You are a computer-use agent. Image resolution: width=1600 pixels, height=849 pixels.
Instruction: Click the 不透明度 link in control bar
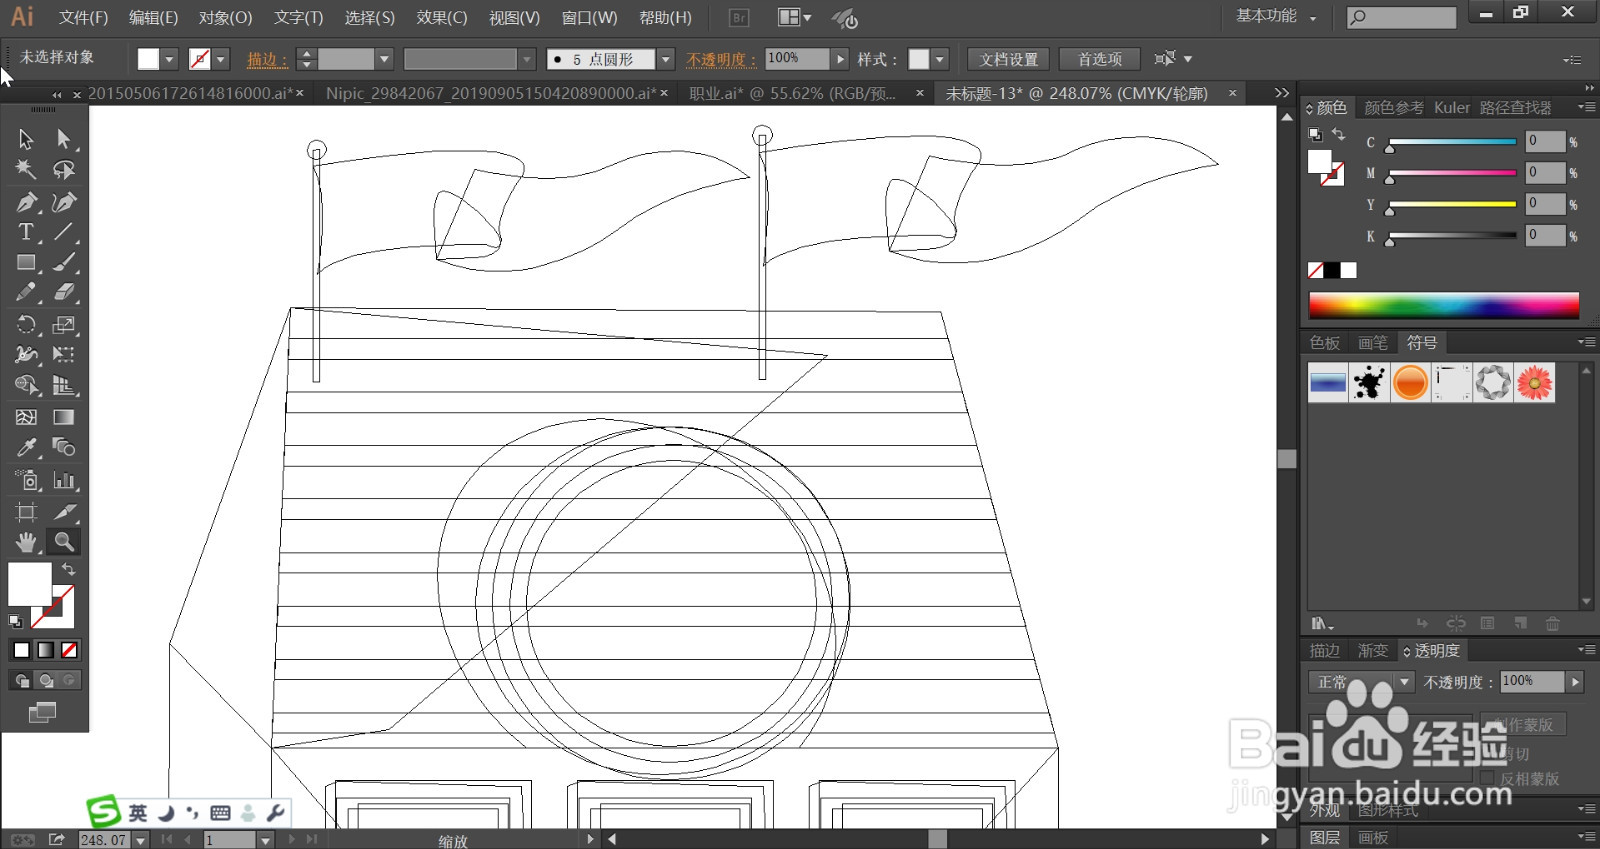tap(721, 59)
